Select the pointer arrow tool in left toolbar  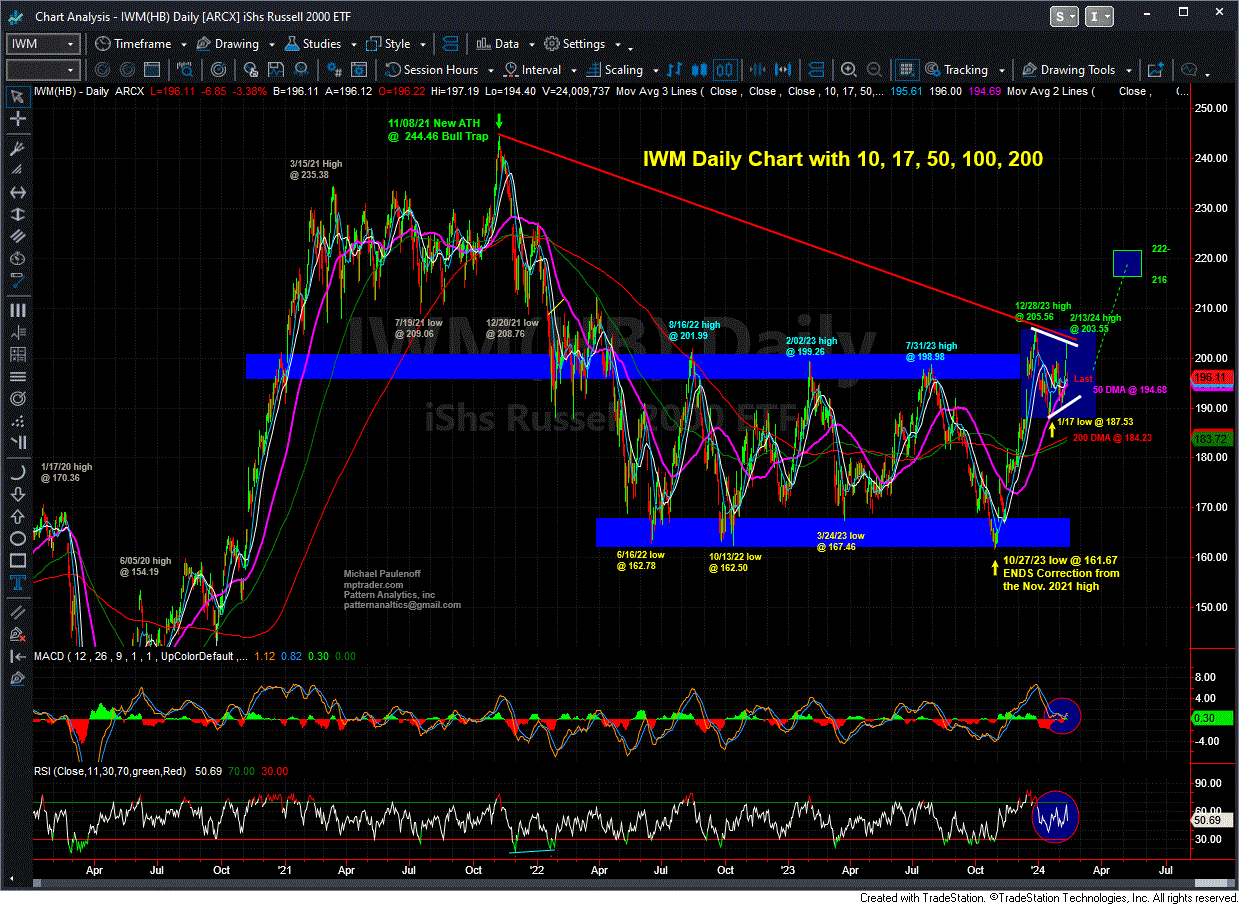point(17,96)
